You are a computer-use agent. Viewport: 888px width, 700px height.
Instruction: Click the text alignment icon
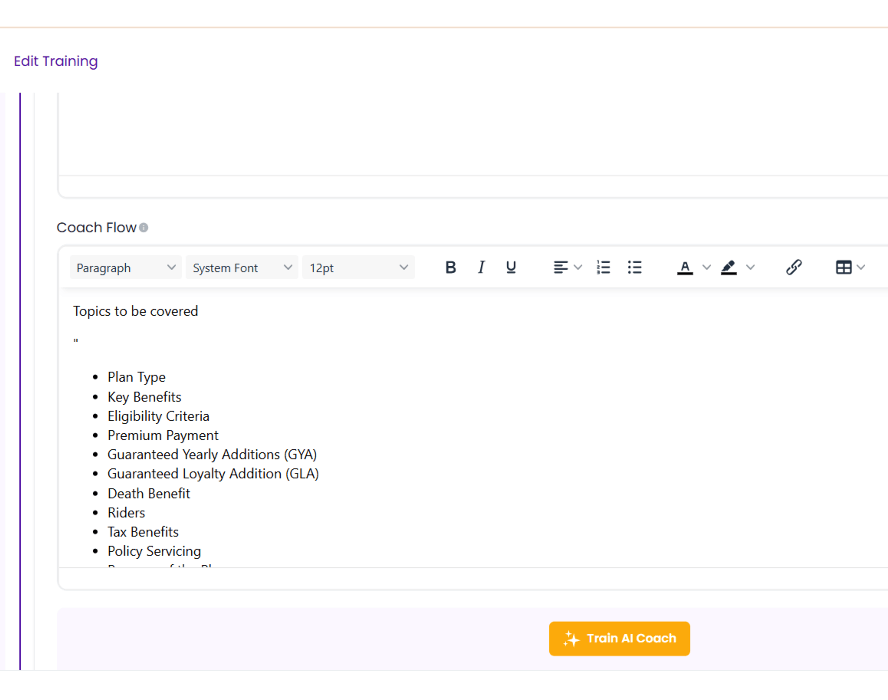[561, 268]
